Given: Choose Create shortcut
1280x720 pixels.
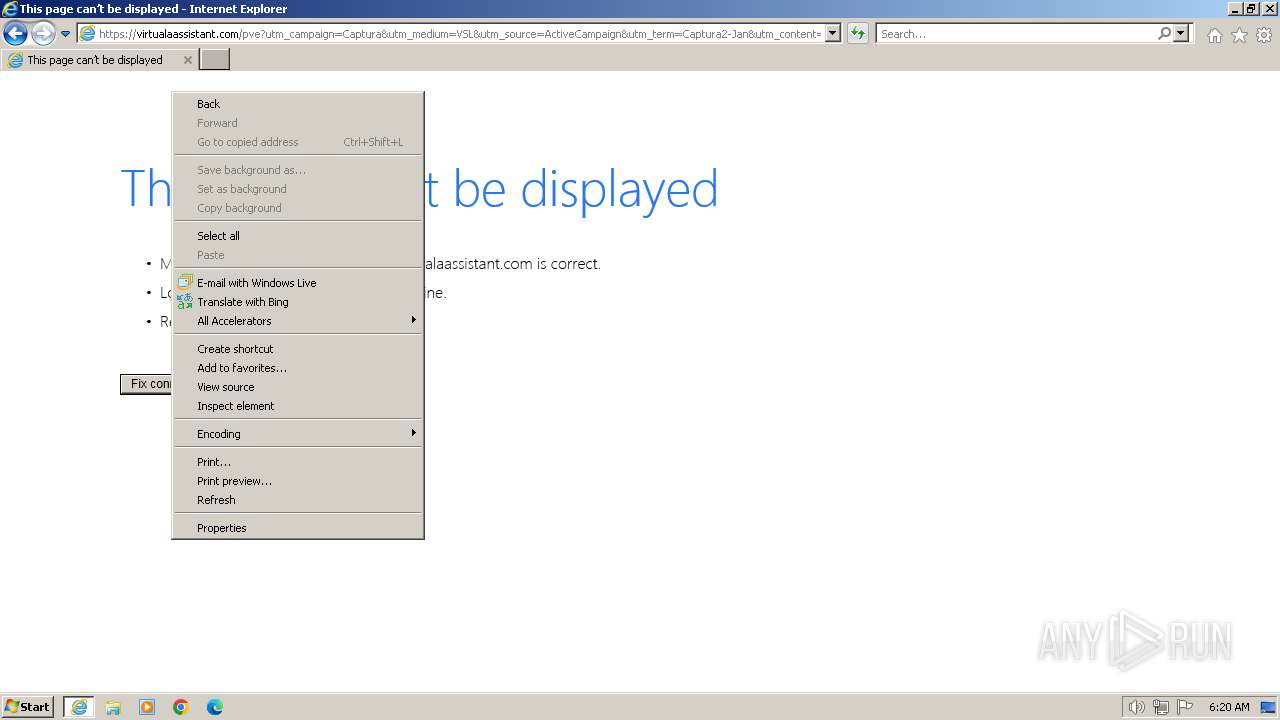Looking at the screenshot, I should tap(298, 349).
